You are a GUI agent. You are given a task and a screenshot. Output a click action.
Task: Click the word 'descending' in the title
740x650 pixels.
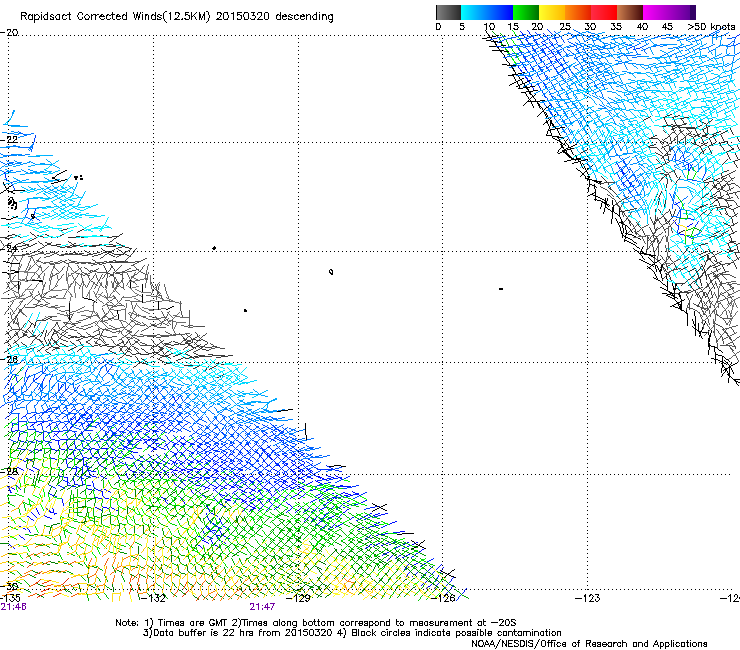coord(304,17)
